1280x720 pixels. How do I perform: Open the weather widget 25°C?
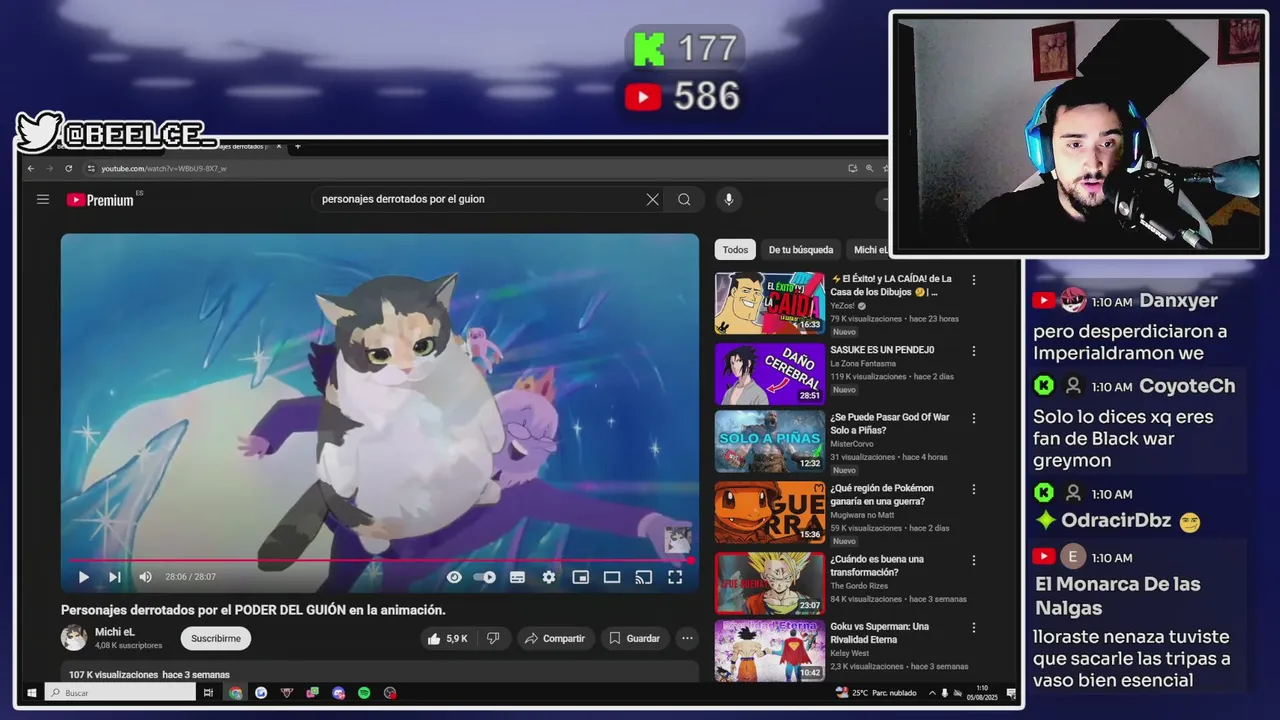(x=878, y=693)
